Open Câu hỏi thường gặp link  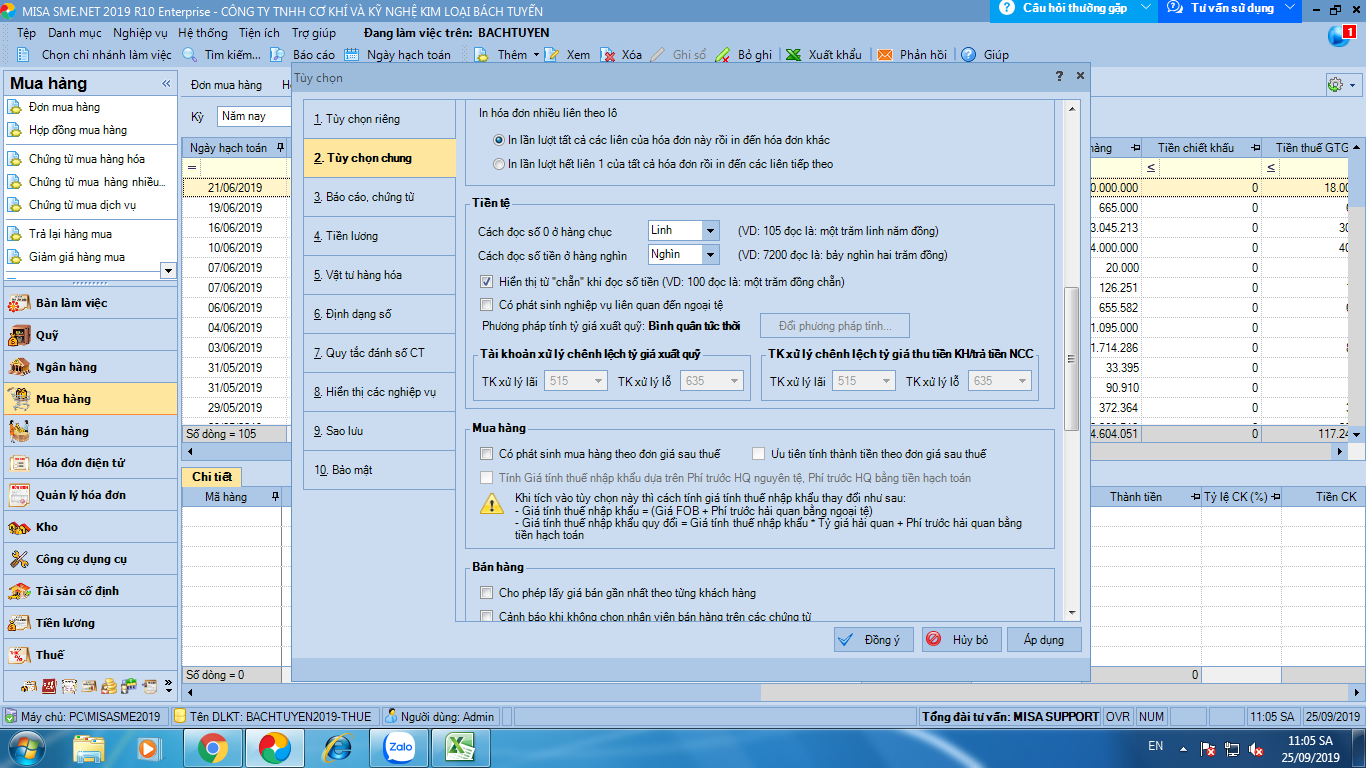tap(1074, 9)
